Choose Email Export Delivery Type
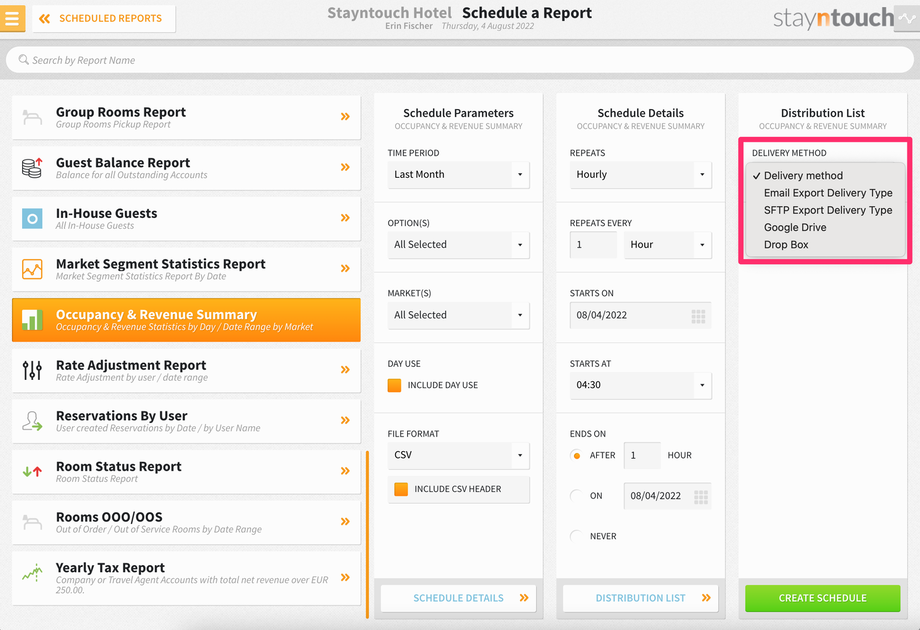The height and width of the screenshot is (630, 920). tap(827, 193)
